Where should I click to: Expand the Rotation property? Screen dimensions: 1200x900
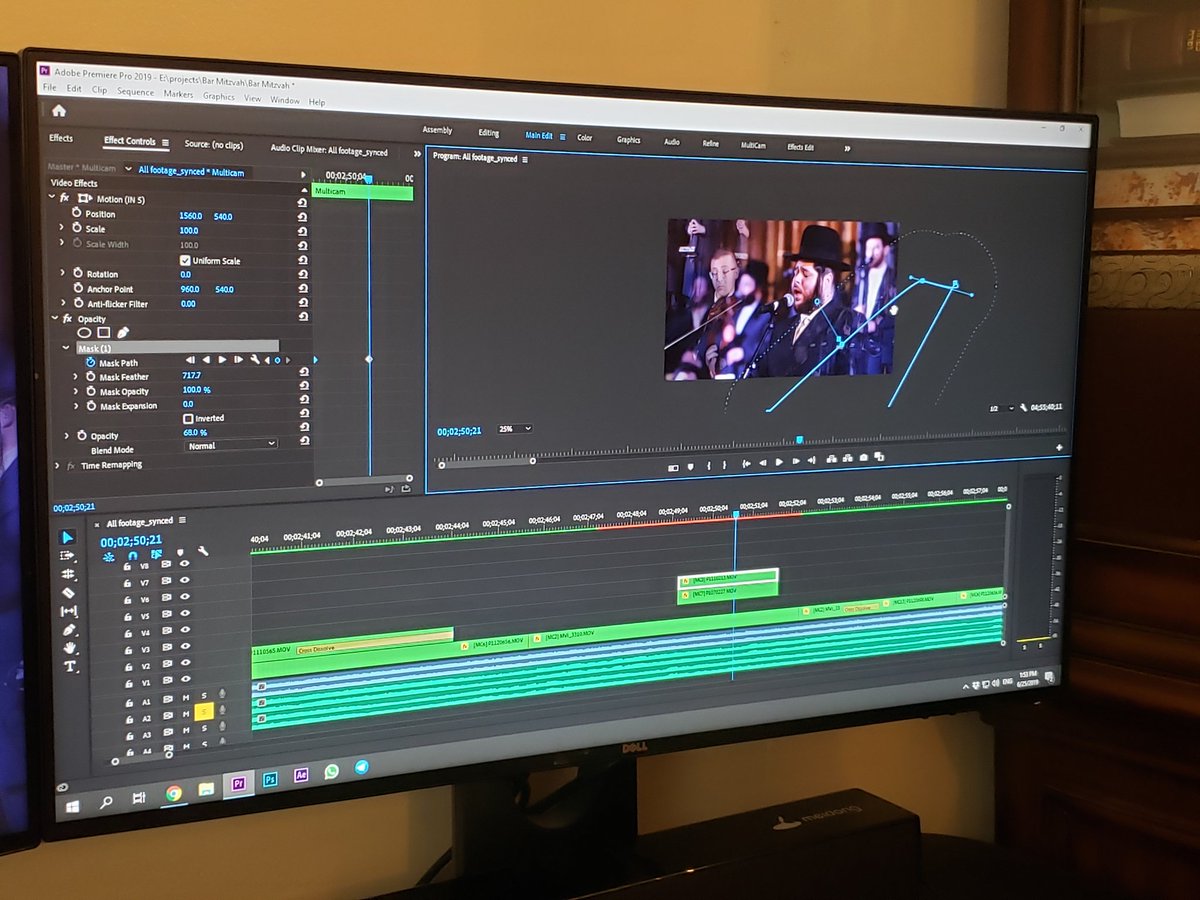[x=63, y=273]
